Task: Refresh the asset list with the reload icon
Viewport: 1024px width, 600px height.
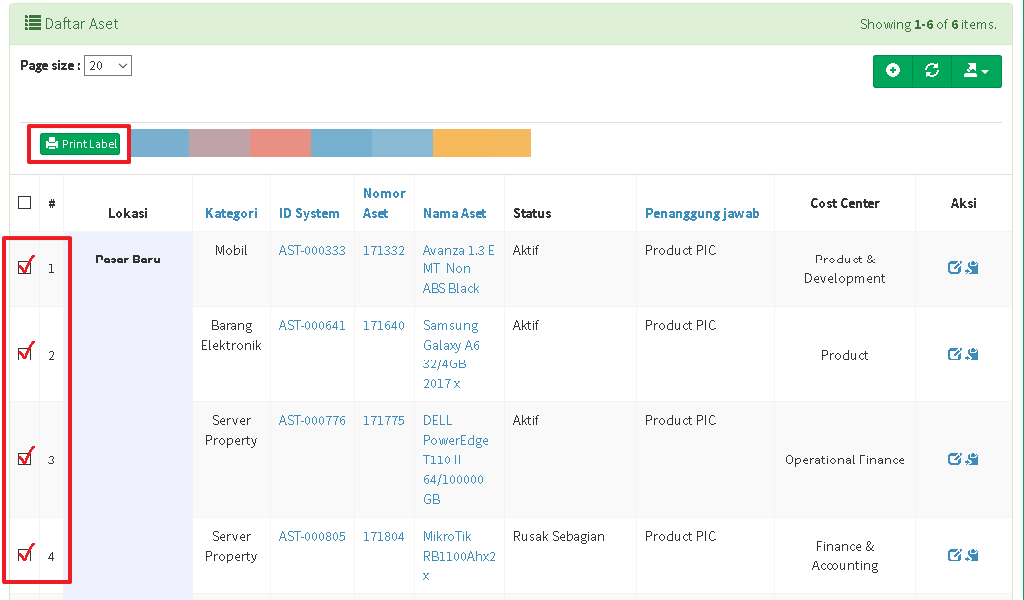Action: coord(932,71)
